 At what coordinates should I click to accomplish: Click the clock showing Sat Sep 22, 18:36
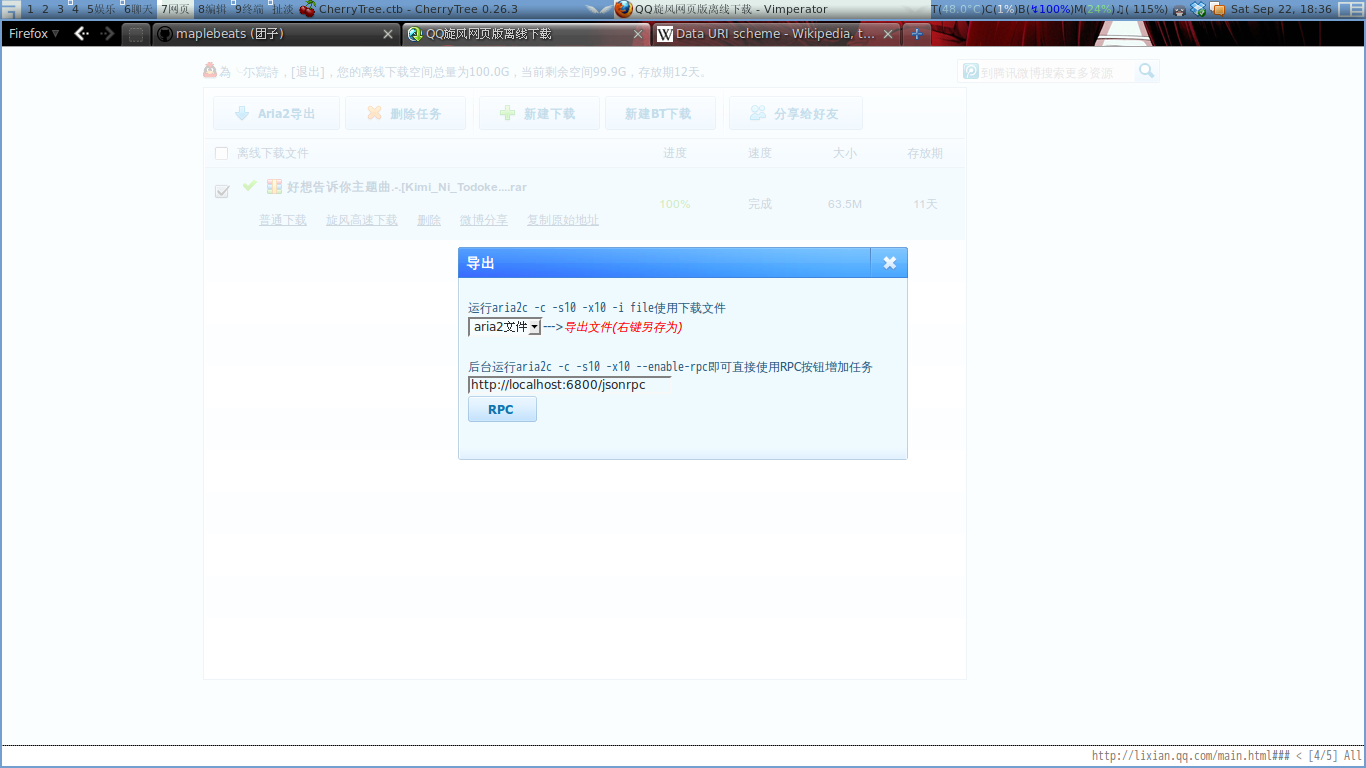pos(1281,9)
